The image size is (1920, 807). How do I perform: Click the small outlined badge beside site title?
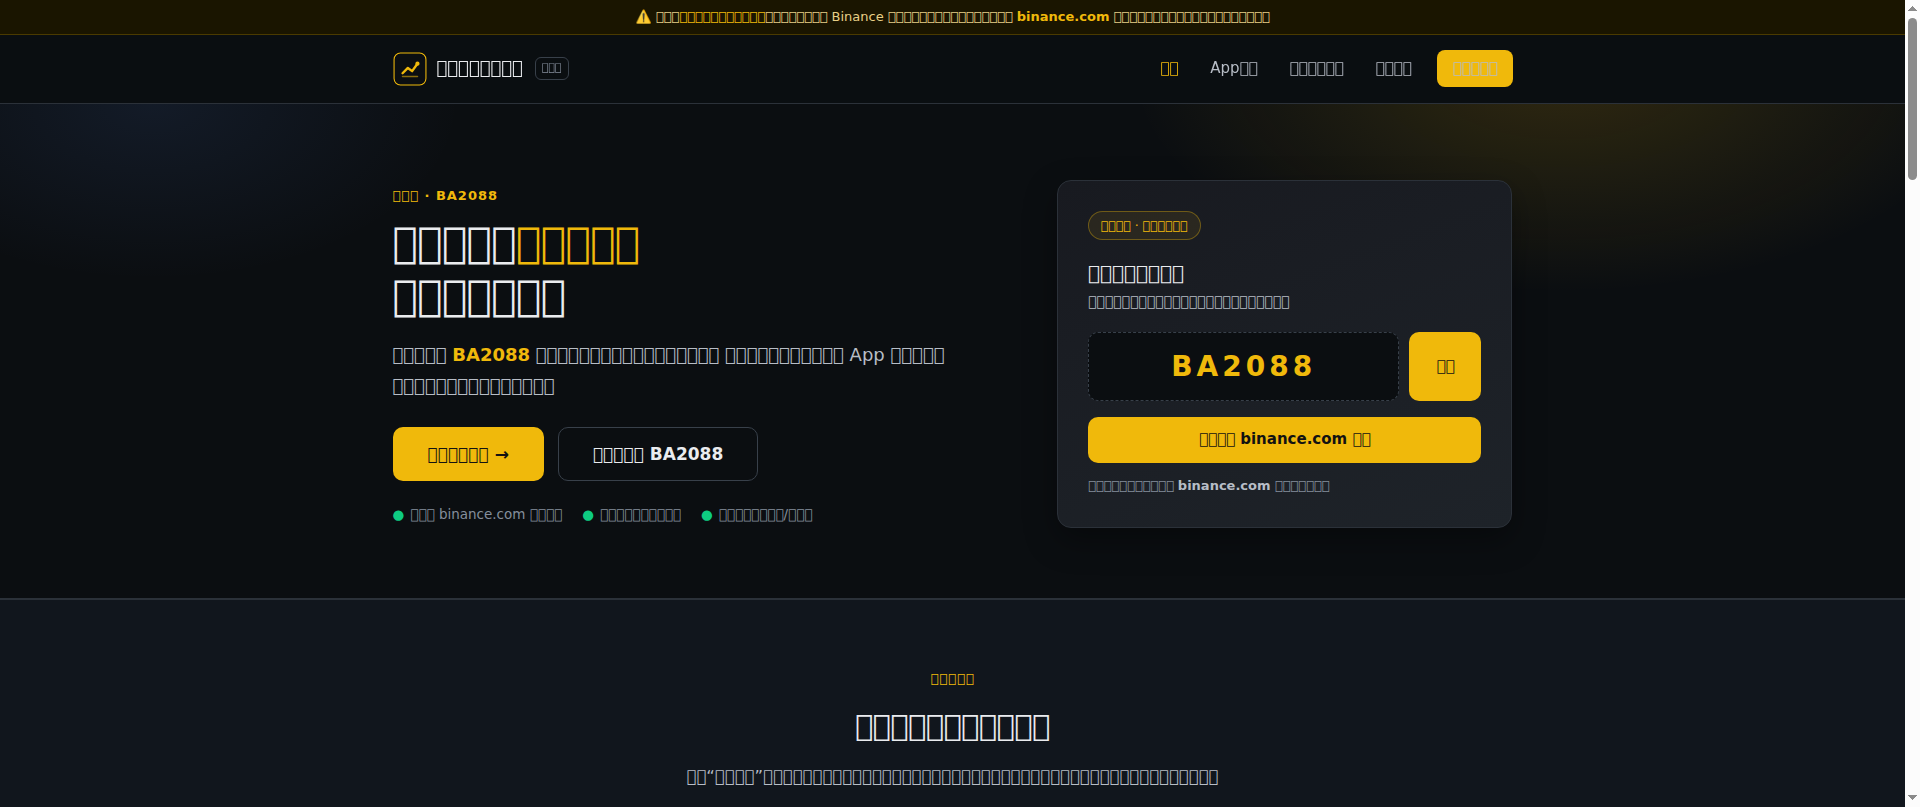(552, 68)
